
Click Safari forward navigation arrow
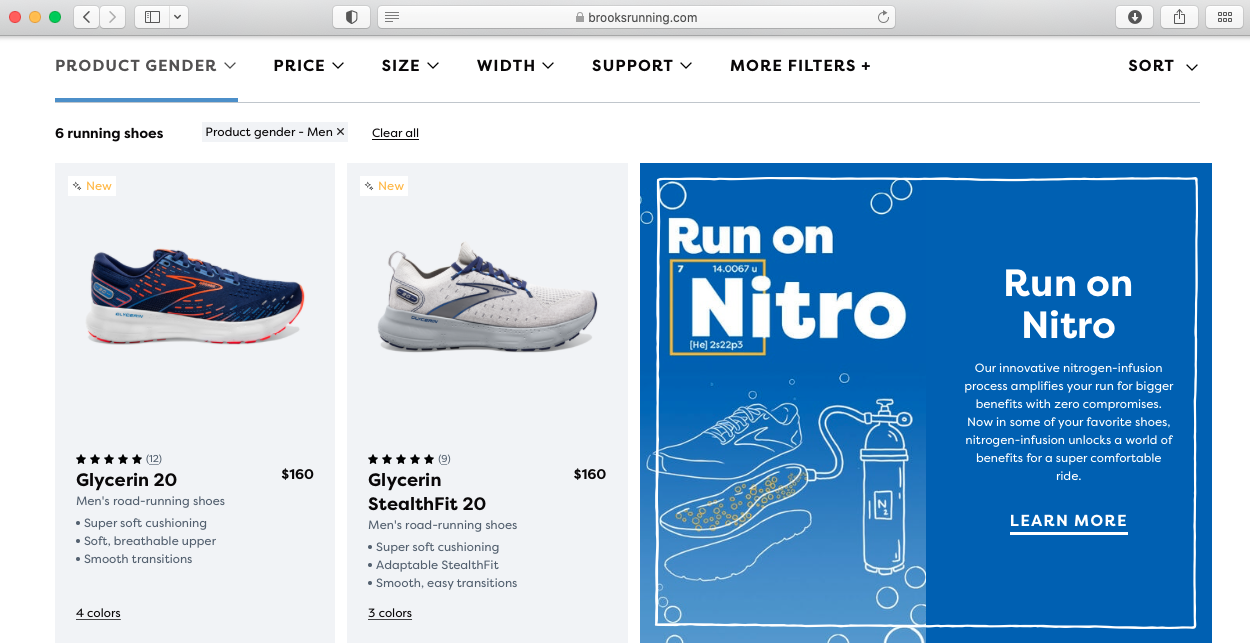[x=112, y=17]
